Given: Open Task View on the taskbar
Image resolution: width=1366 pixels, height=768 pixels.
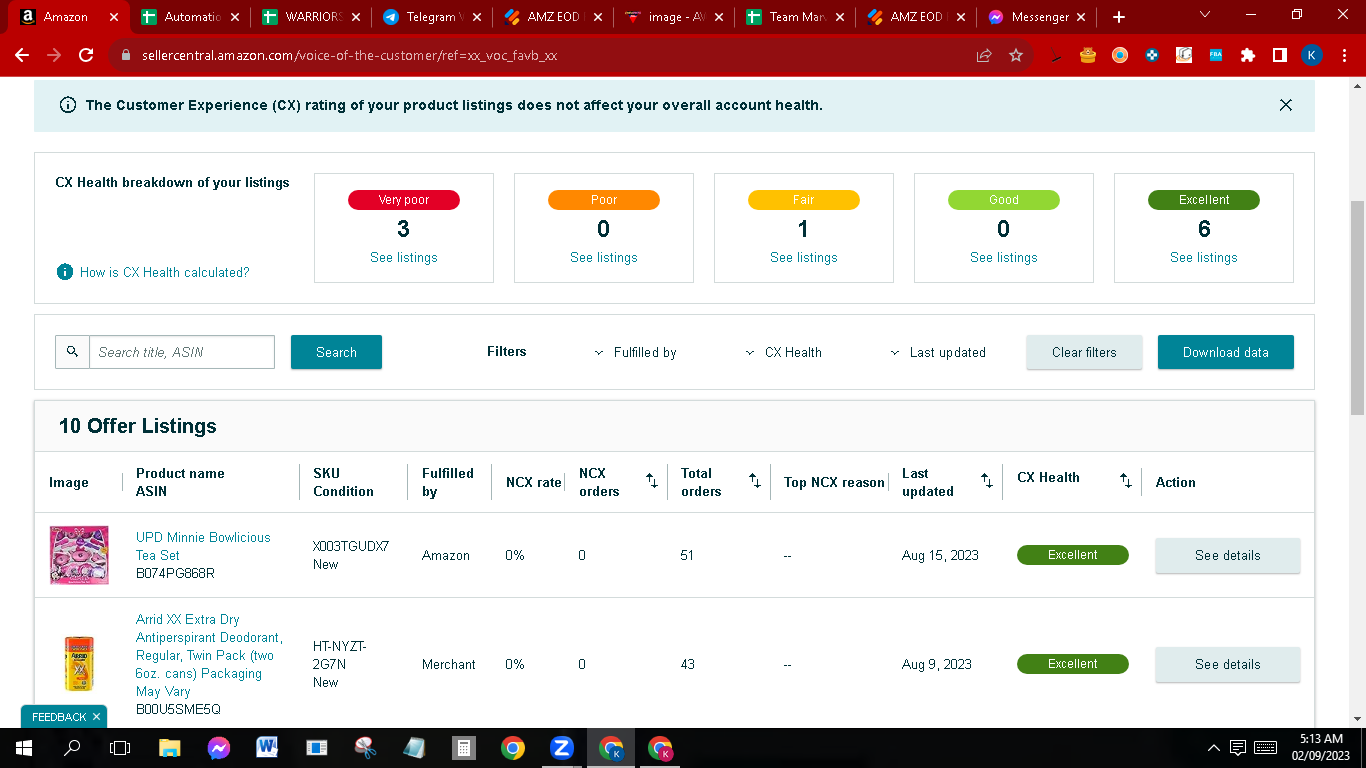Looking at the screenshot, I should pyautogui.click(x=120, y=748).
